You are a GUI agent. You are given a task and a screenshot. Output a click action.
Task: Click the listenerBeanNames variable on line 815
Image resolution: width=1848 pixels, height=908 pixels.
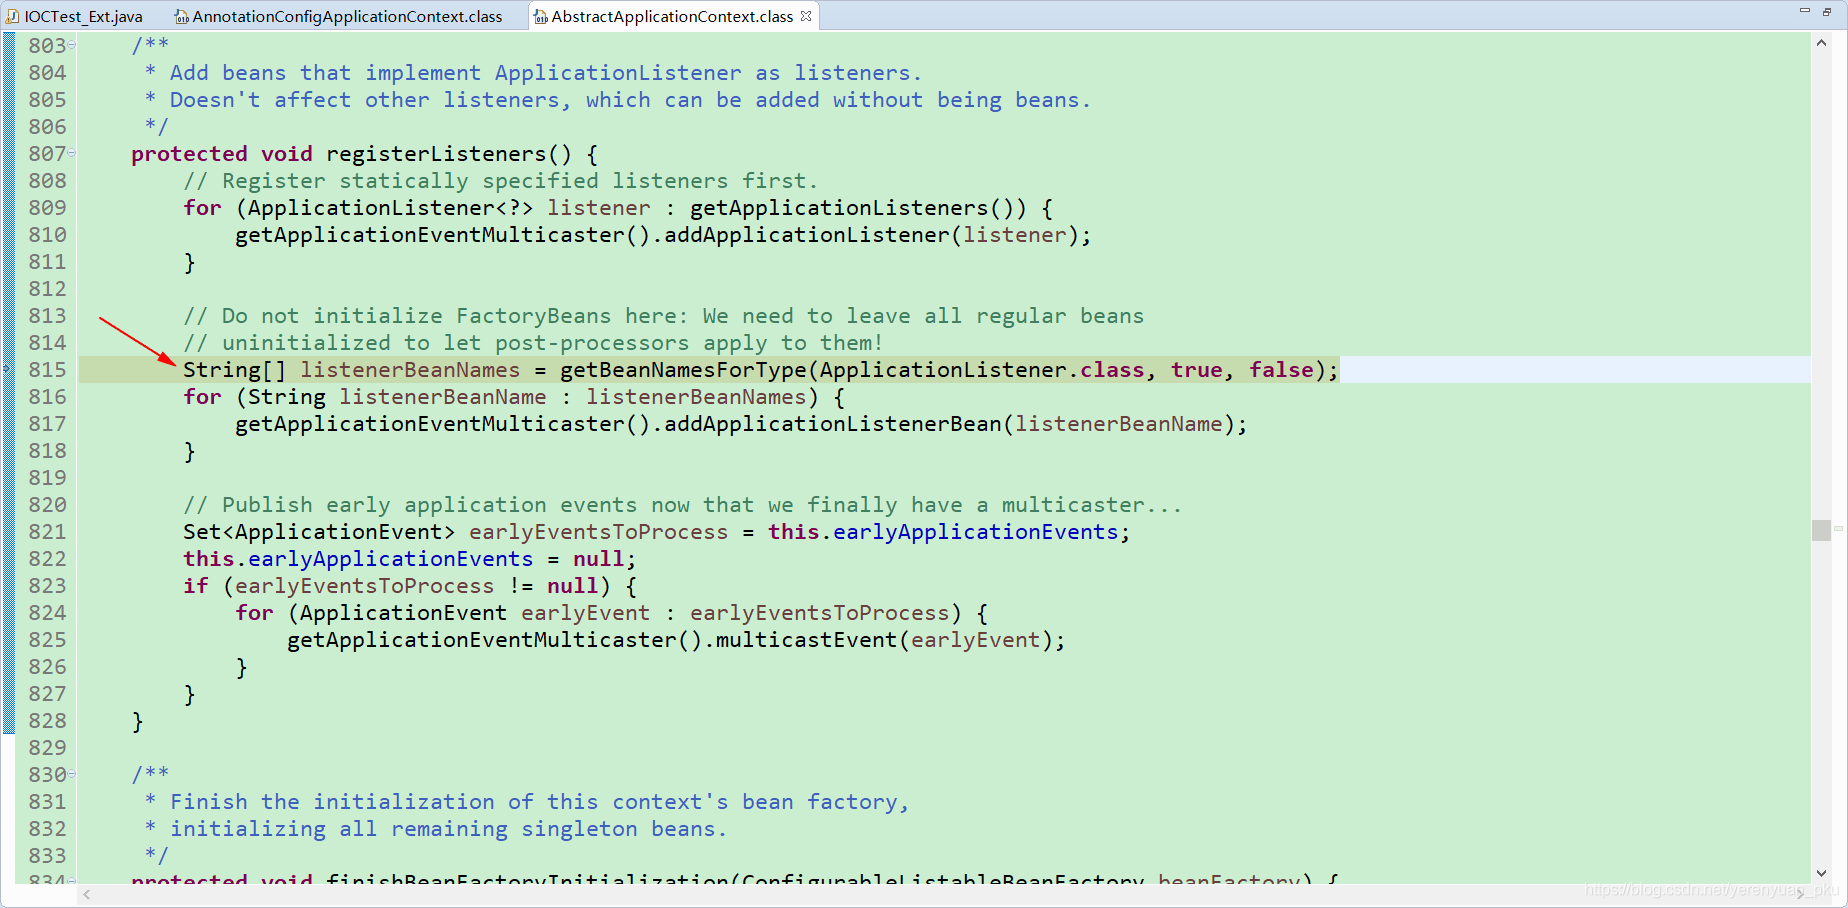(410, 370)
